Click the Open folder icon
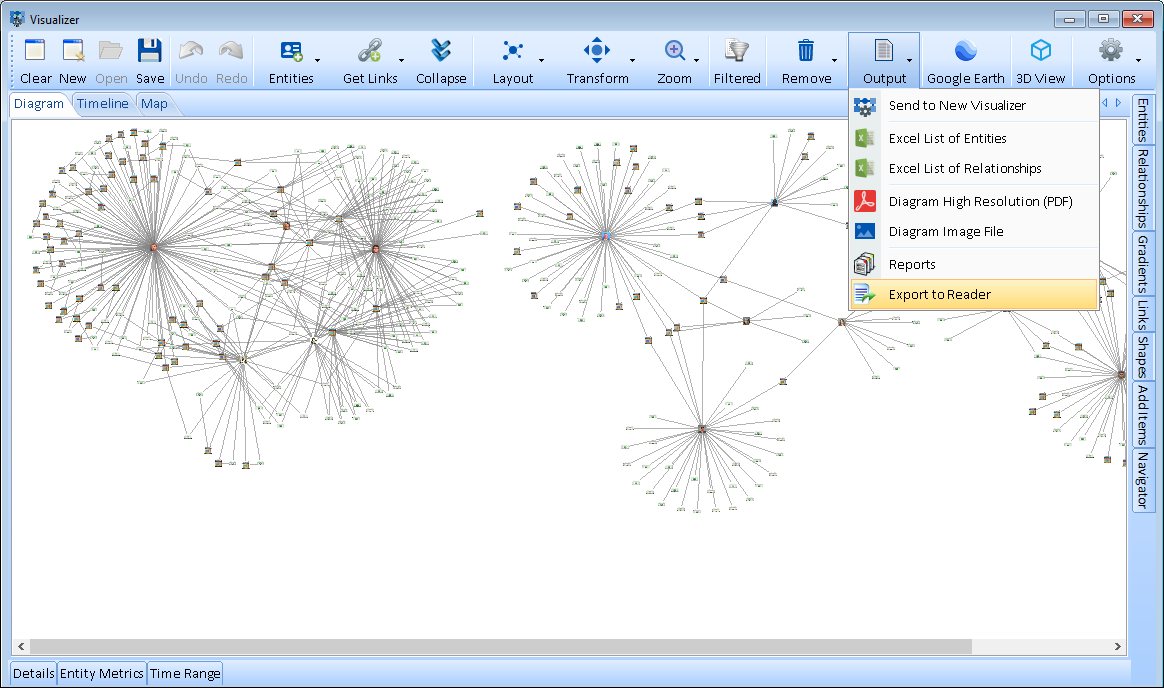1164x688 pixels. pyautogui.click(x=111, y=50)
